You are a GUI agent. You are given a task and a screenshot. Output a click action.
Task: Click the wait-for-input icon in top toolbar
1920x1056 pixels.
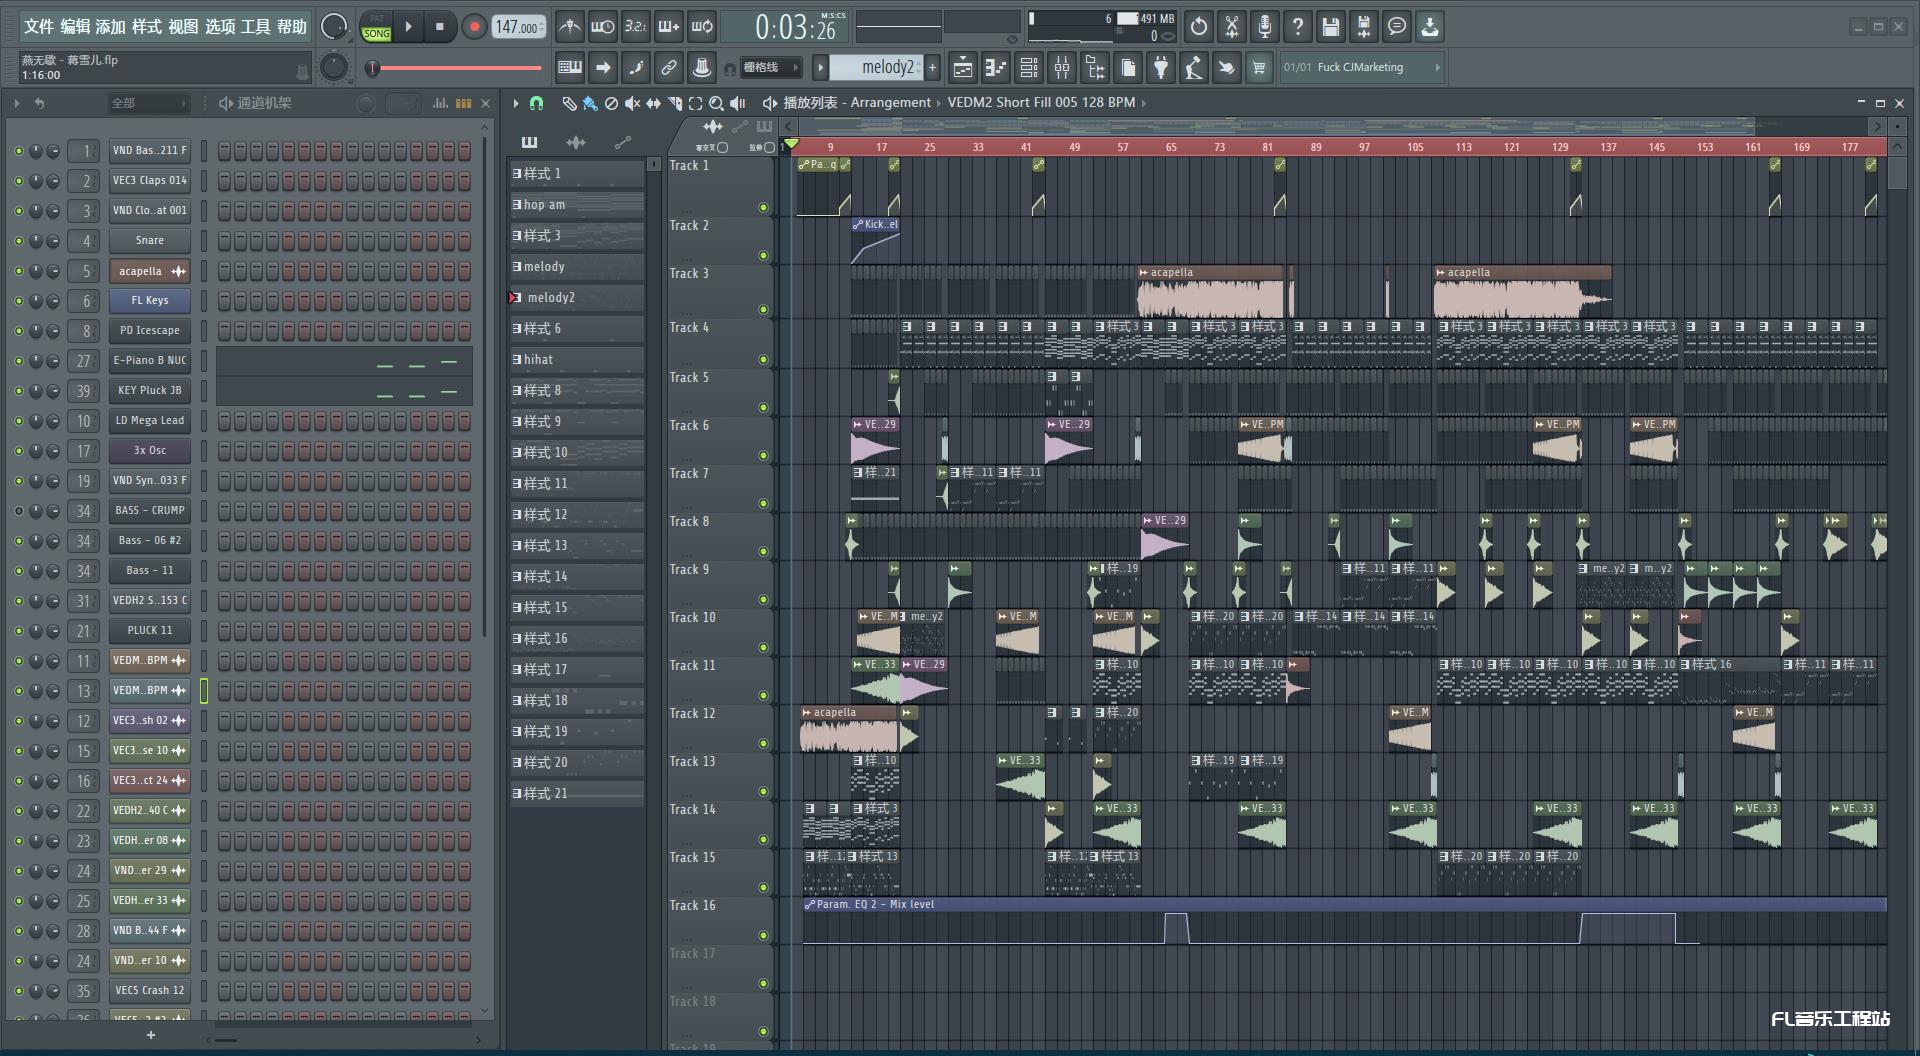[602, 27]
